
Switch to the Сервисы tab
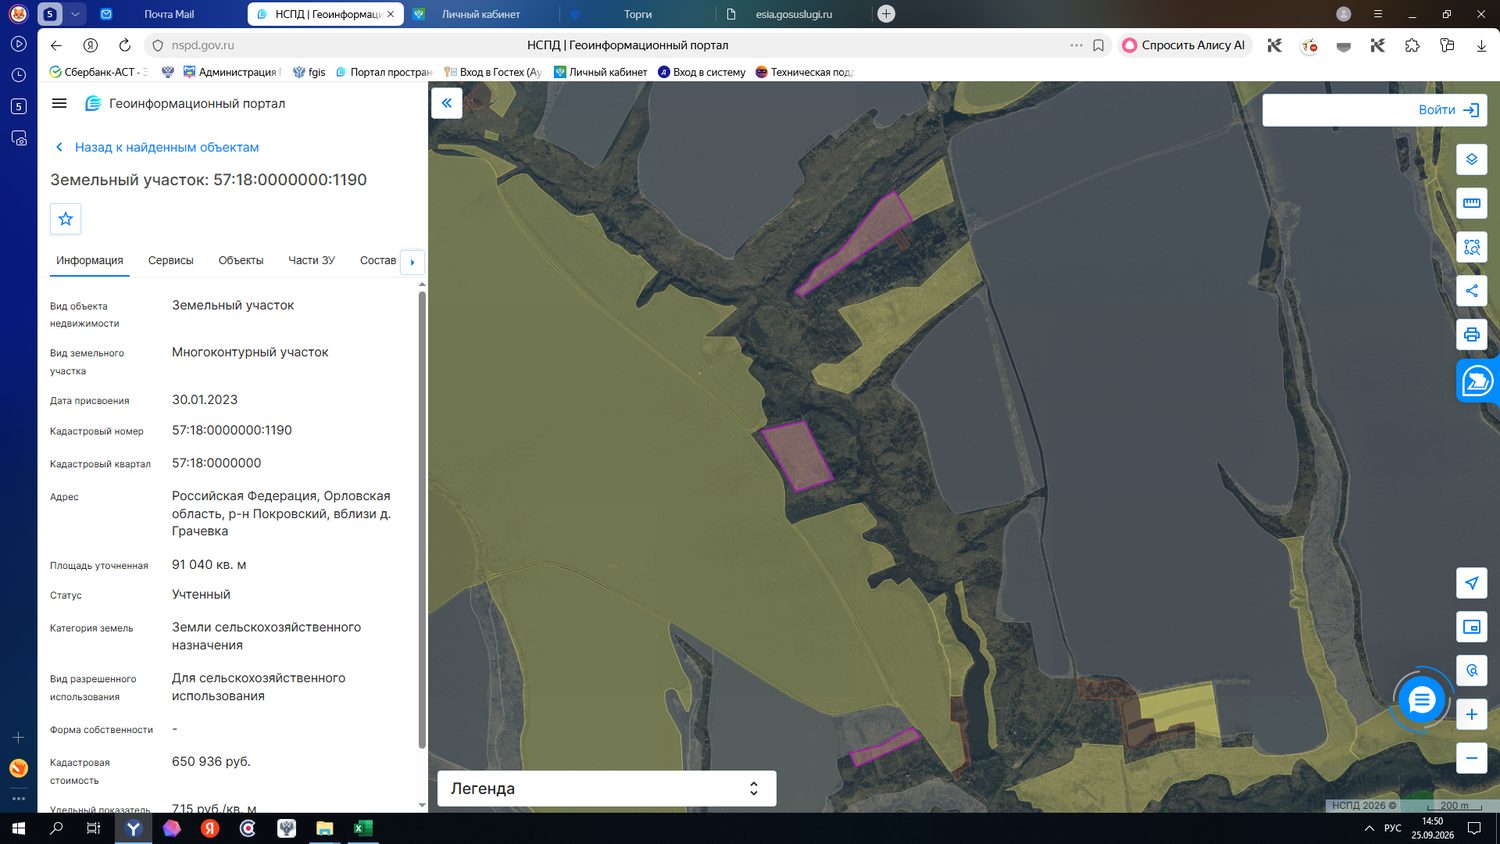pyautogui.click(x=171, y=260)
